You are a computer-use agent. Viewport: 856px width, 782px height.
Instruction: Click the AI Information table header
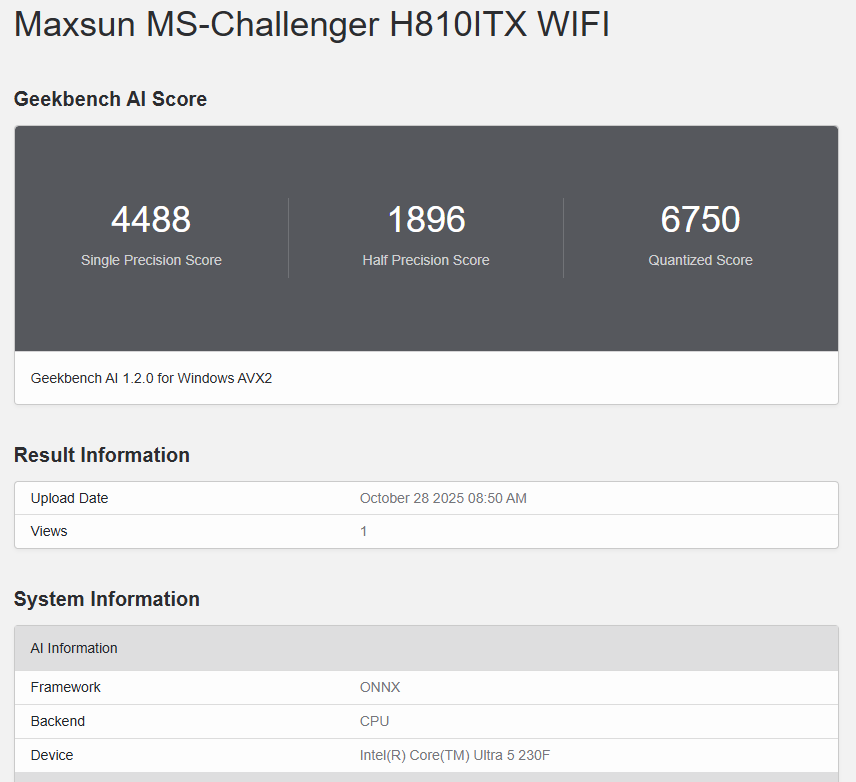426,648
